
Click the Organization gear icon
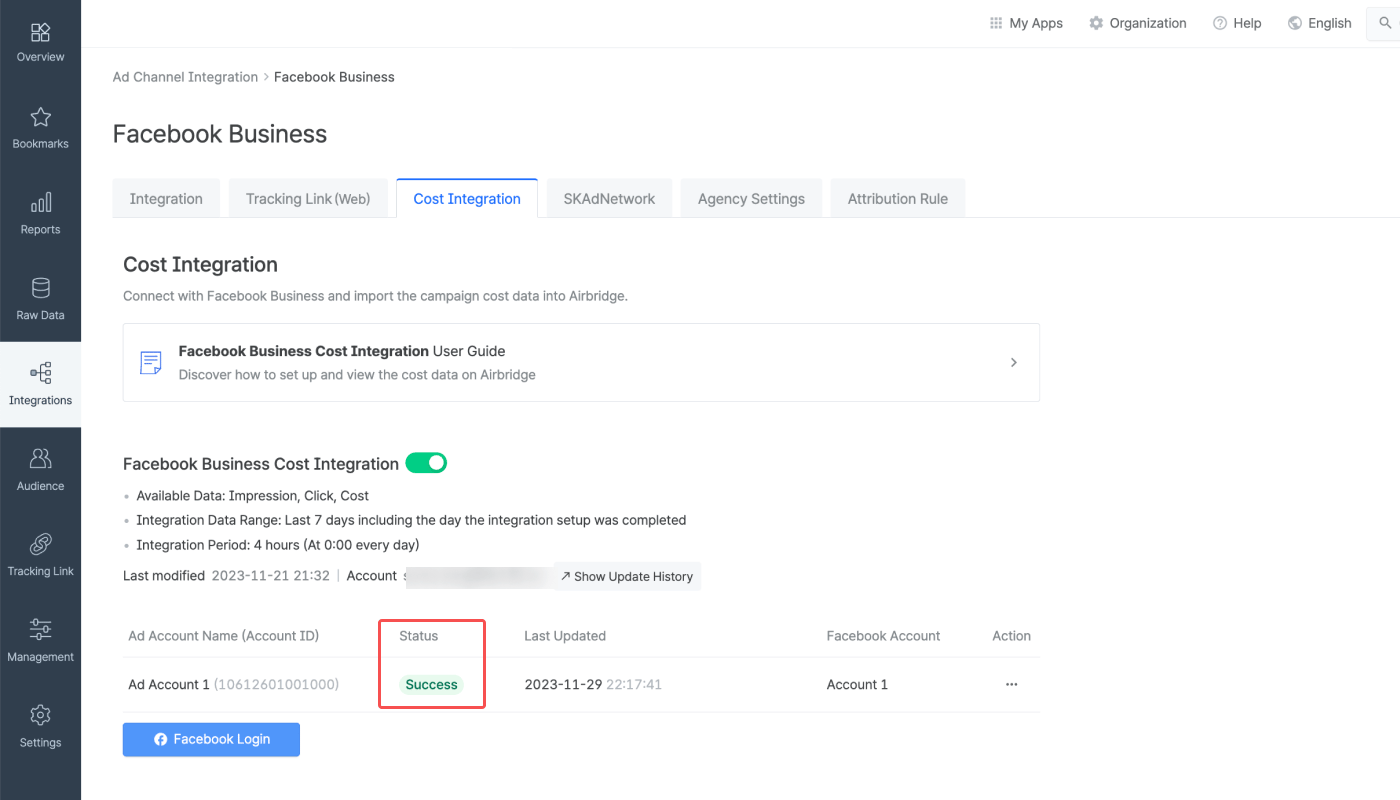[1096, 23]
